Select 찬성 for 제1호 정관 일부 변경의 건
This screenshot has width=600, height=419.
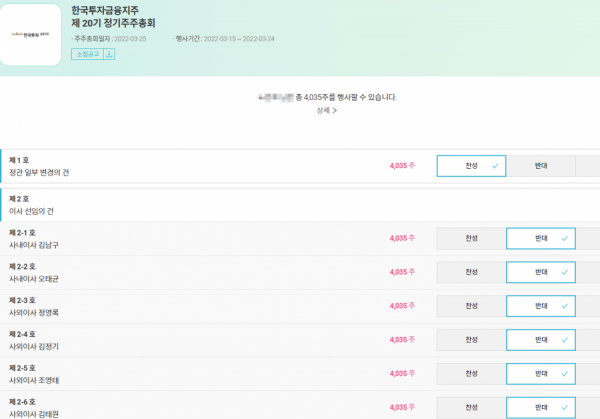click(471, 166)
